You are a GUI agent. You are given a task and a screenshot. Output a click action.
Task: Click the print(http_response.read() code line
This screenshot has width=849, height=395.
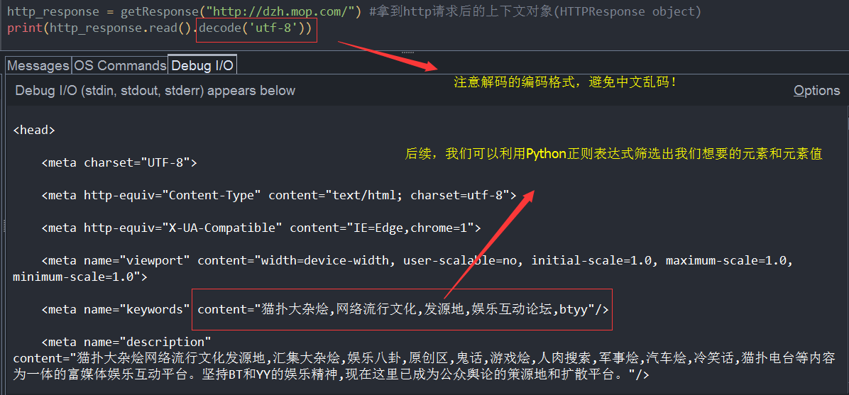point(160,29)
